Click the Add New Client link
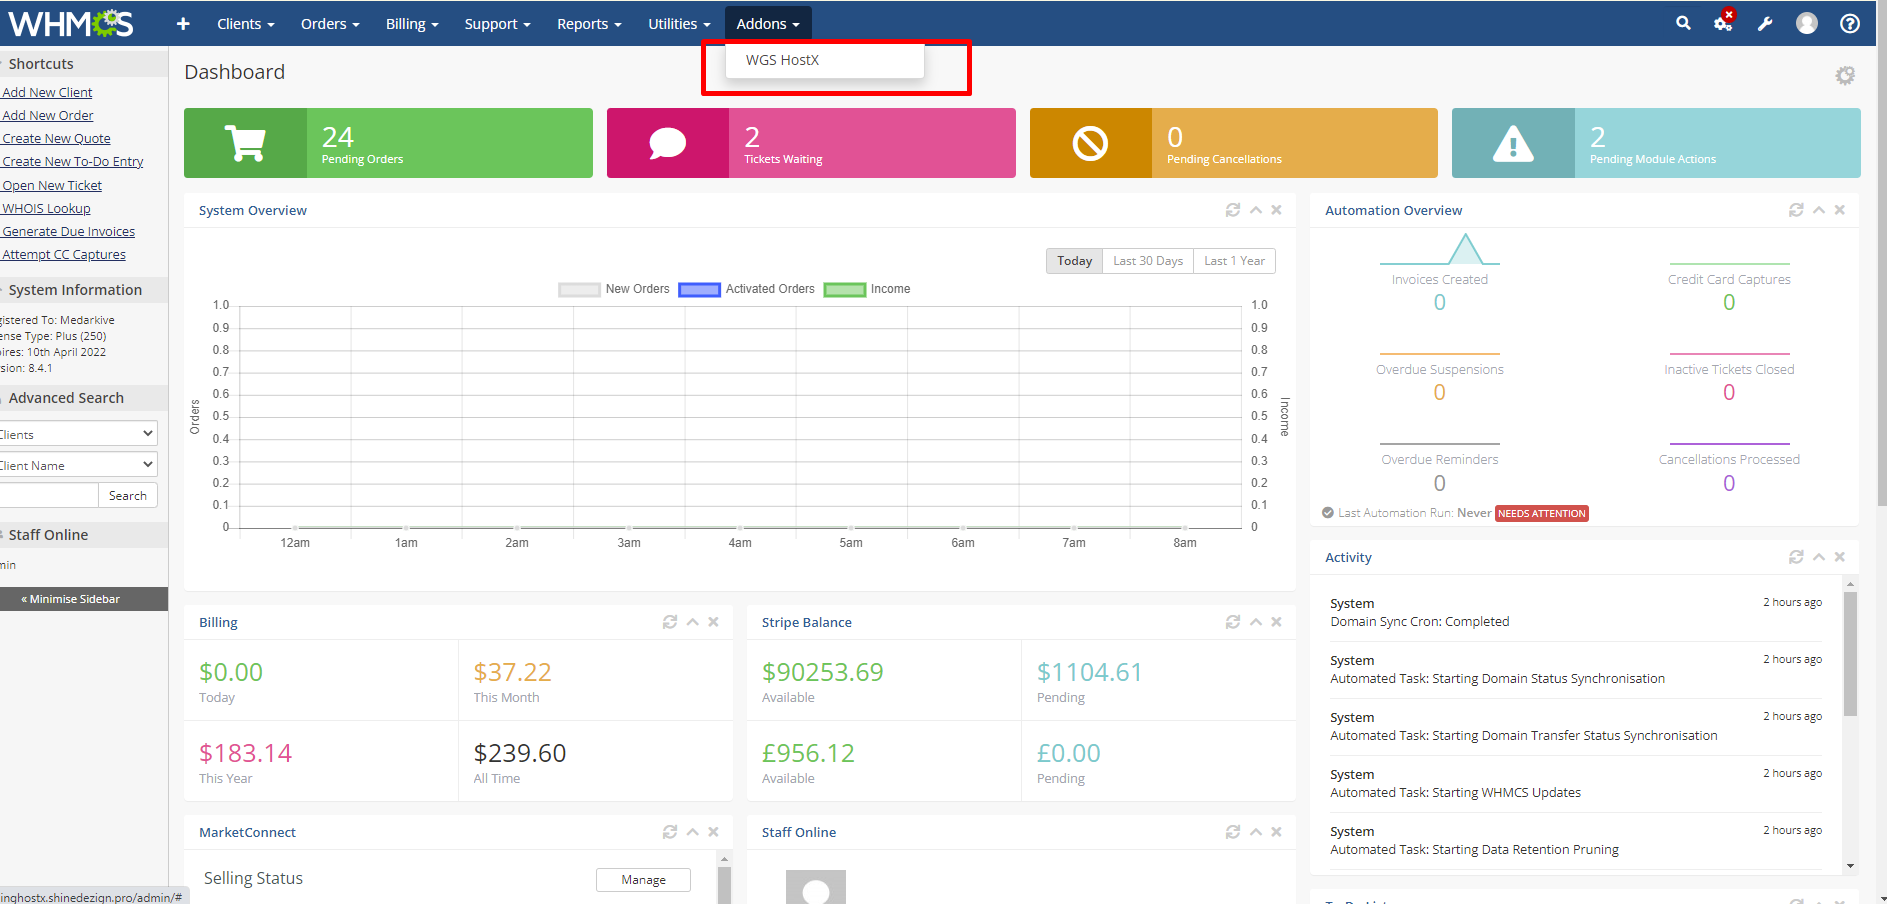The image size is (1887, 904). pos(47,92)
